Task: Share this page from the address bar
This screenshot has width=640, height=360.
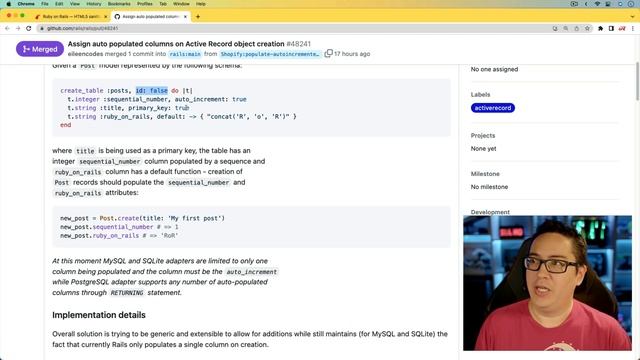Action: pos(577,28)
